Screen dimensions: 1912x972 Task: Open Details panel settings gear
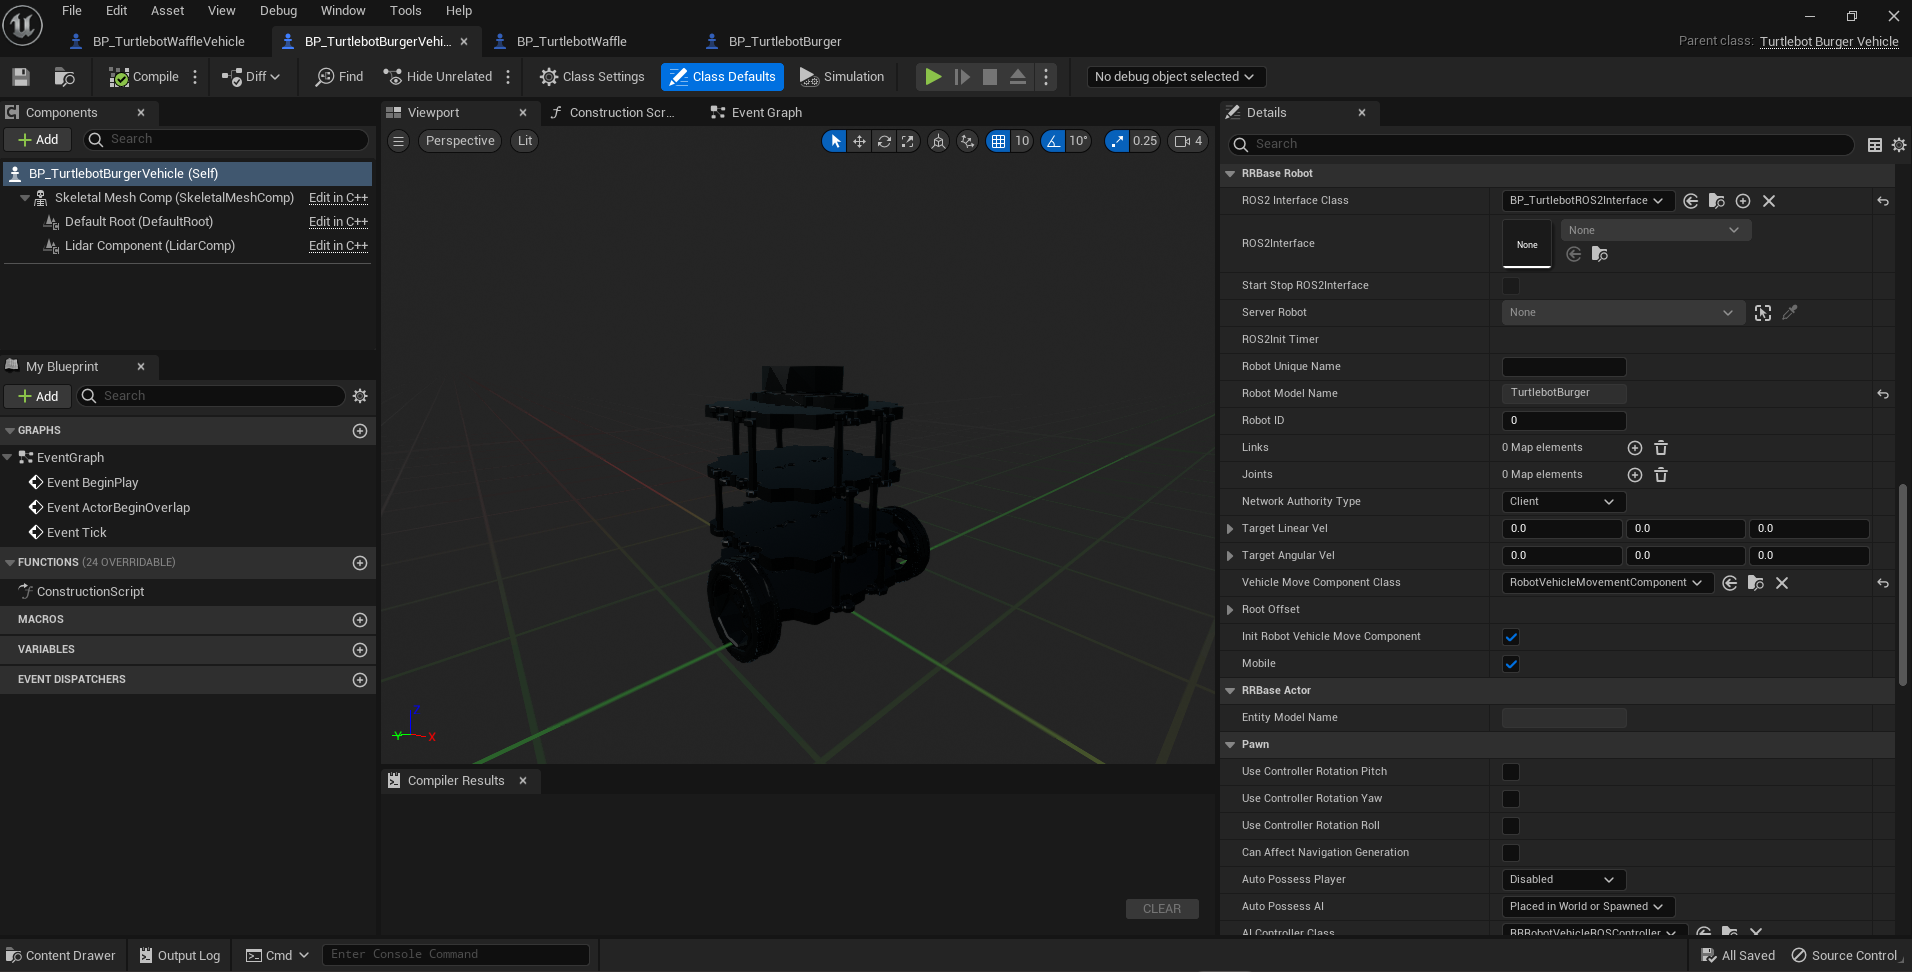click(x=1899, y=145)
